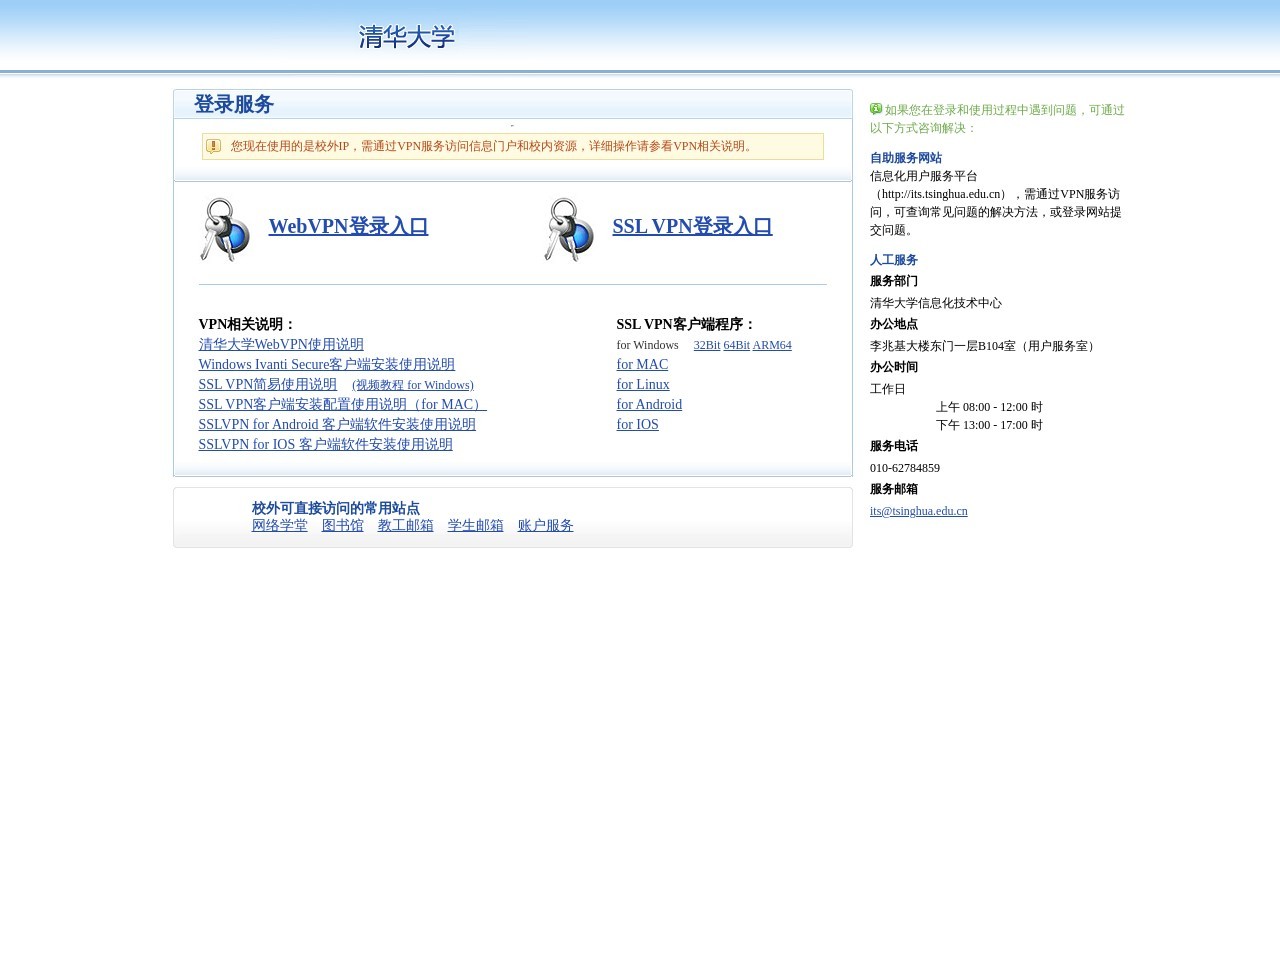Click the green help icon in sidebar
This screenshot has height=960, width=1280.
[x=876, y=109]
